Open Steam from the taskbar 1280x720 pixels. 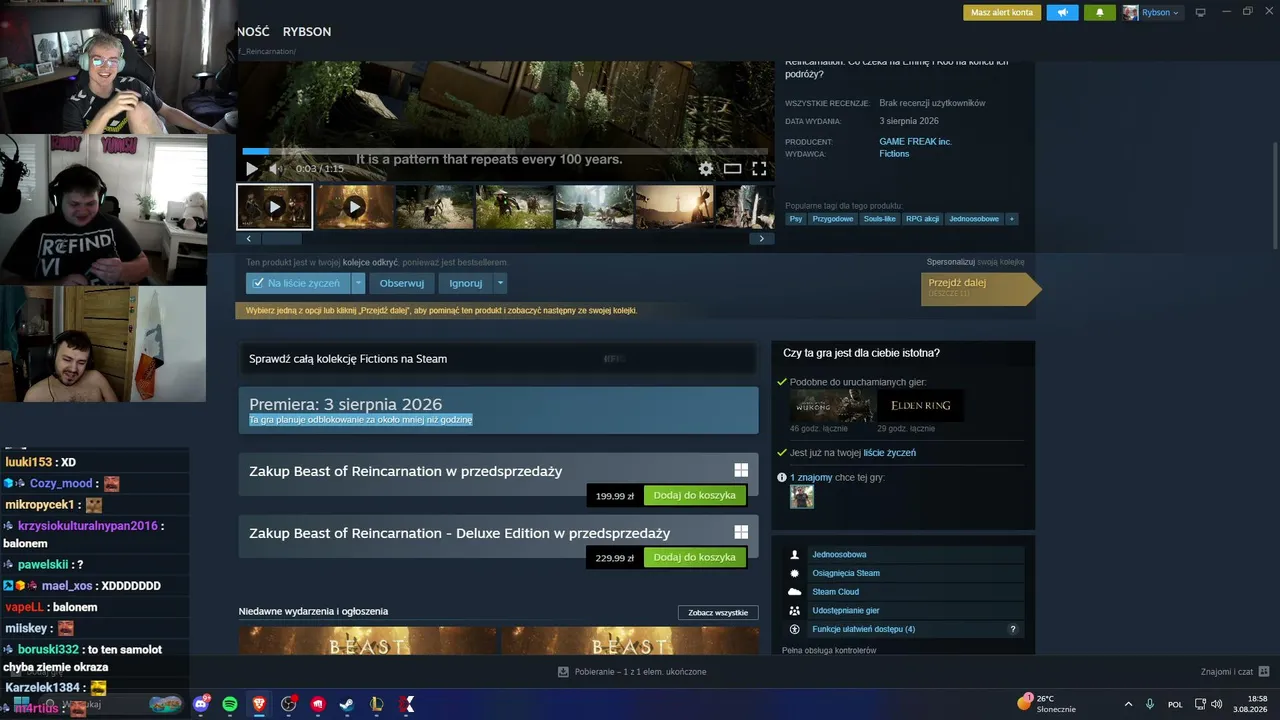[x=348, y=704]
